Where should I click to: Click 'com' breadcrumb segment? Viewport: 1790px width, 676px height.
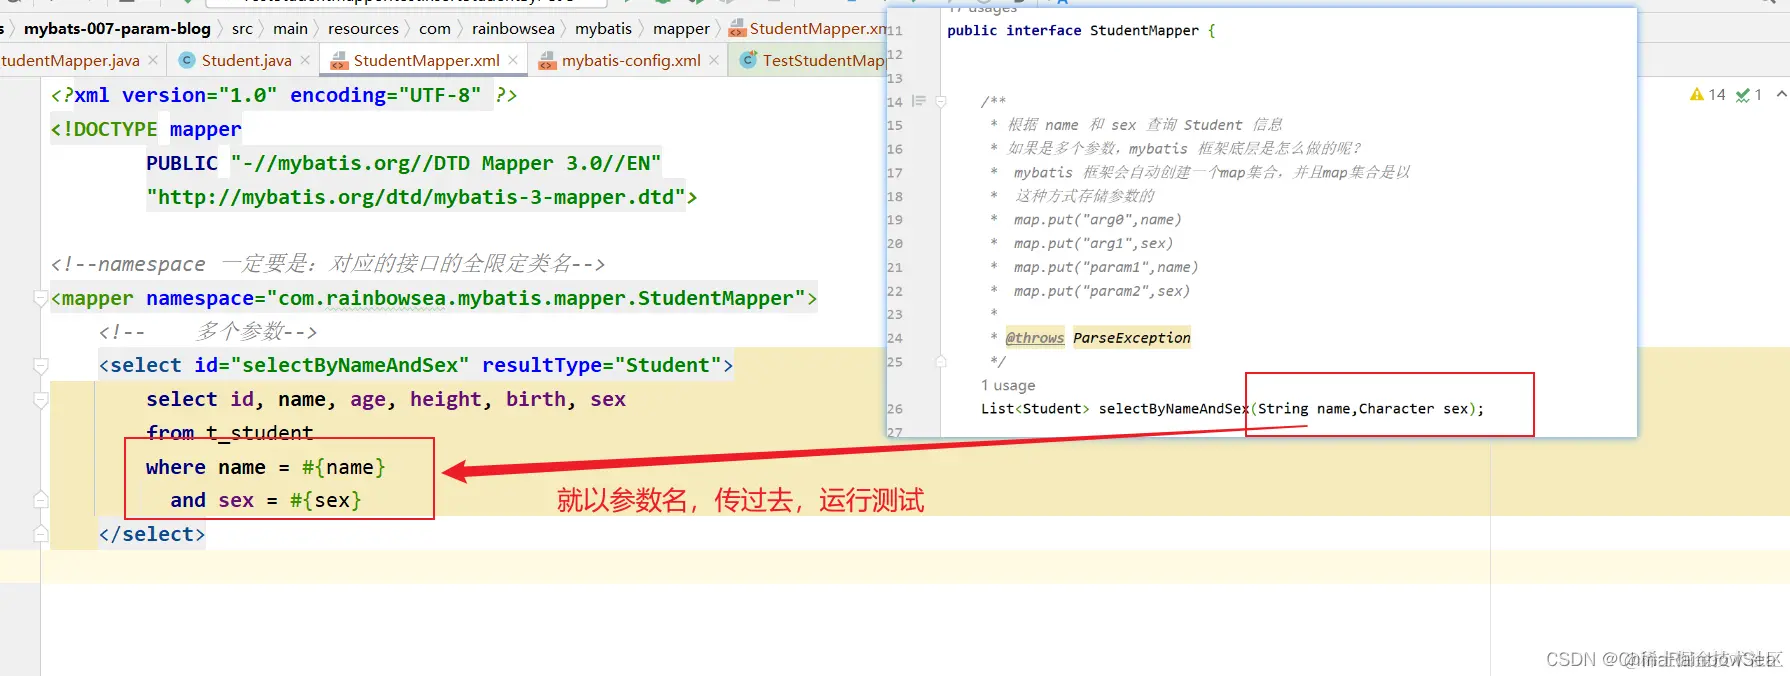pos(435,28)
